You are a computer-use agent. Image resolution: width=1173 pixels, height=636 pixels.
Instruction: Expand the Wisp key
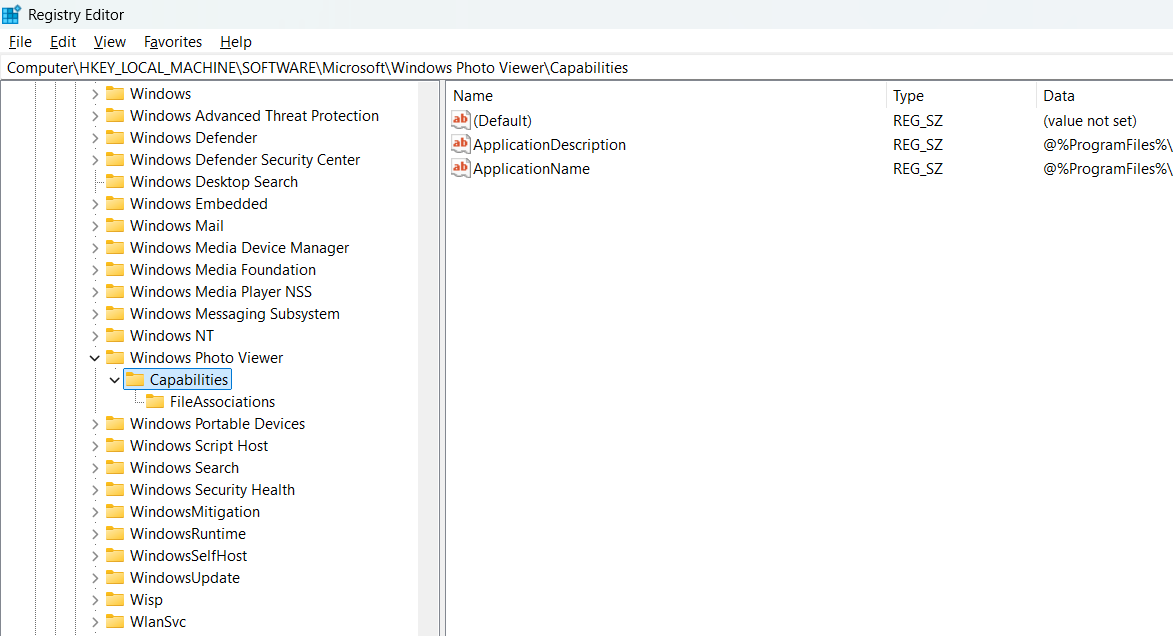coord(95,600)
